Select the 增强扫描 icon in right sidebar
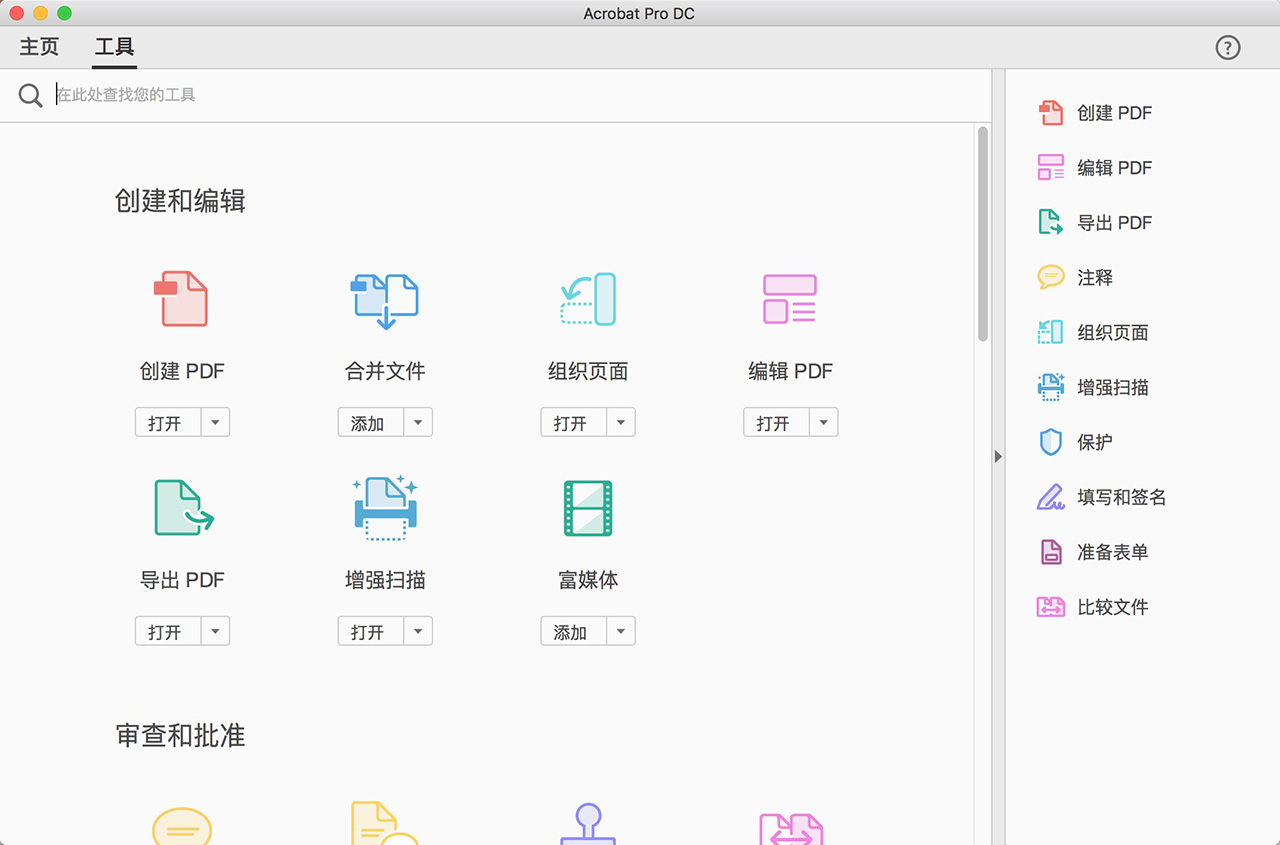The image size is (1280, 845). tap(1051, 387)
